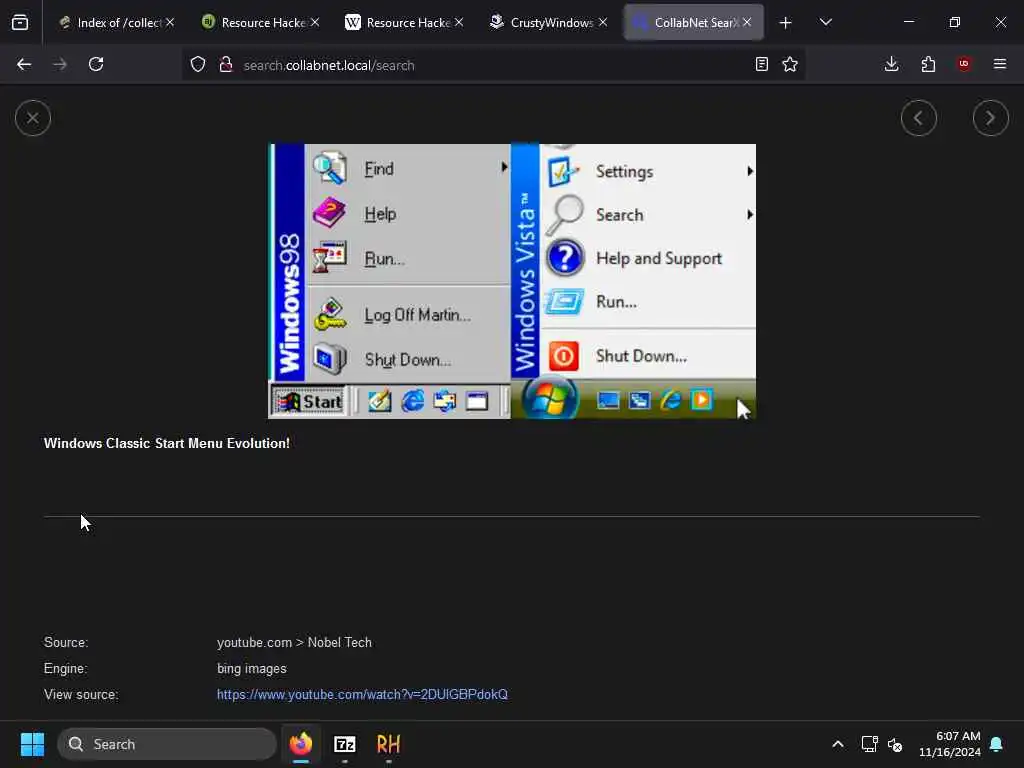The width and height of the screenshot is (1024, 768).
Task: Go to next image result
Action: (990, 118)
